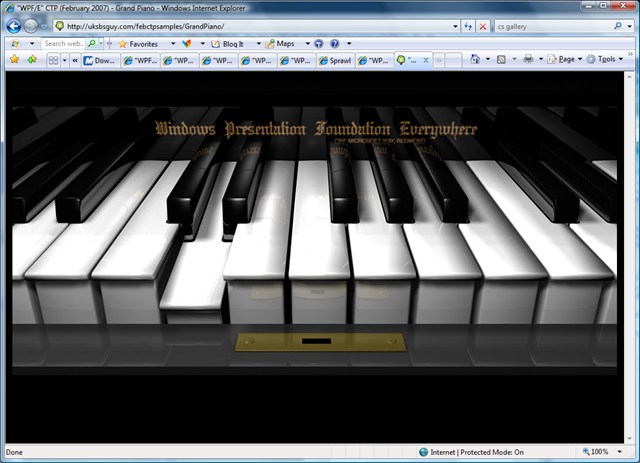
Task: Click the scroll tabs left chevron
Action: tap(75, 60)
